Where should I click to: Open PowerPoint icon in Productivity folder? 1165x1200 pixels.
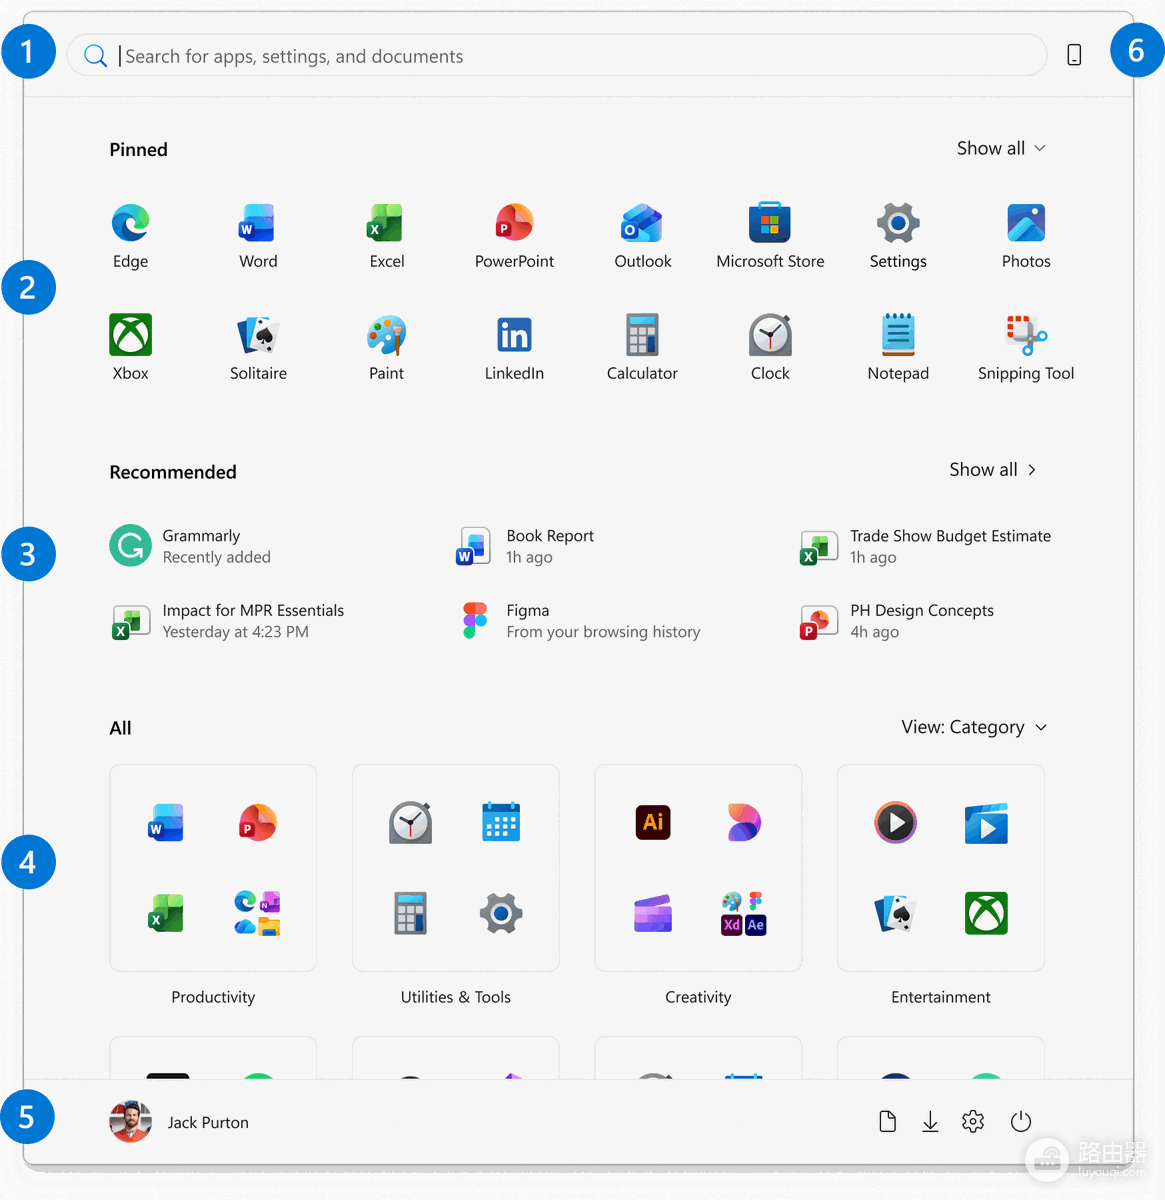257,823
